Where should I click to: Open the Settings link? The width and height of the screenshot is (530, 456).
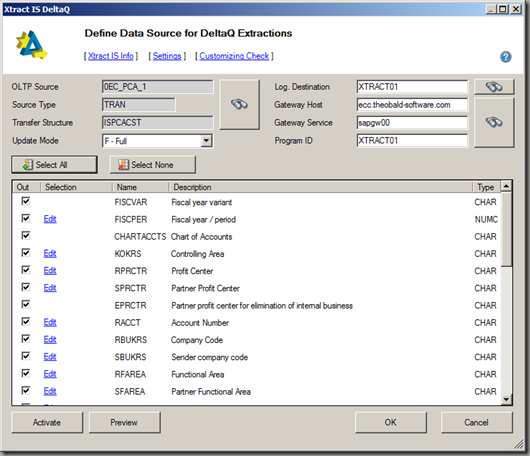click(x=167, y=56)
